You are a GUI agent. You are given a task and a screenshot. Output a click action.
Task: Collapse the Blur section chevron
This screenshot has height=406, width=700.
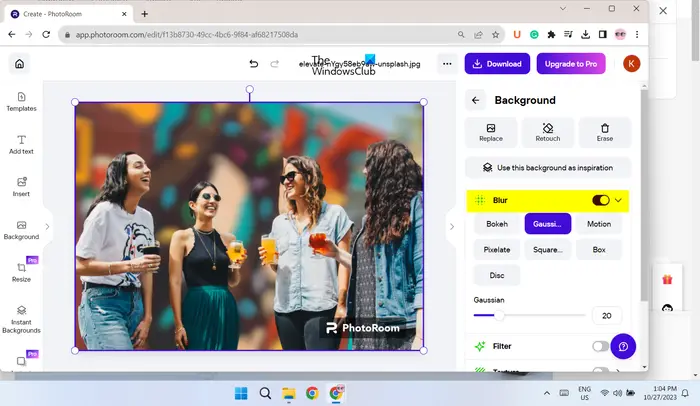click(618, 200)
